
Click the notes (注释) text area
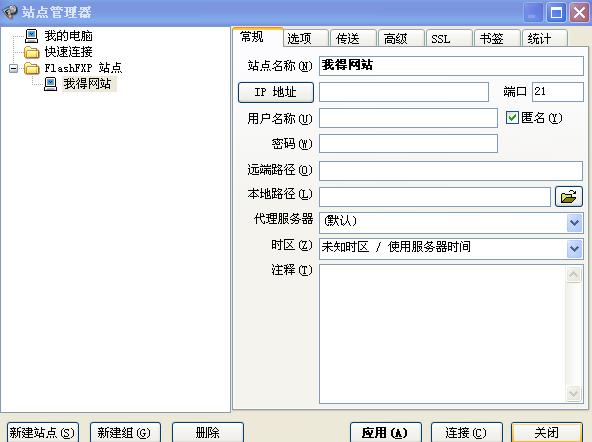click(442, 334)
